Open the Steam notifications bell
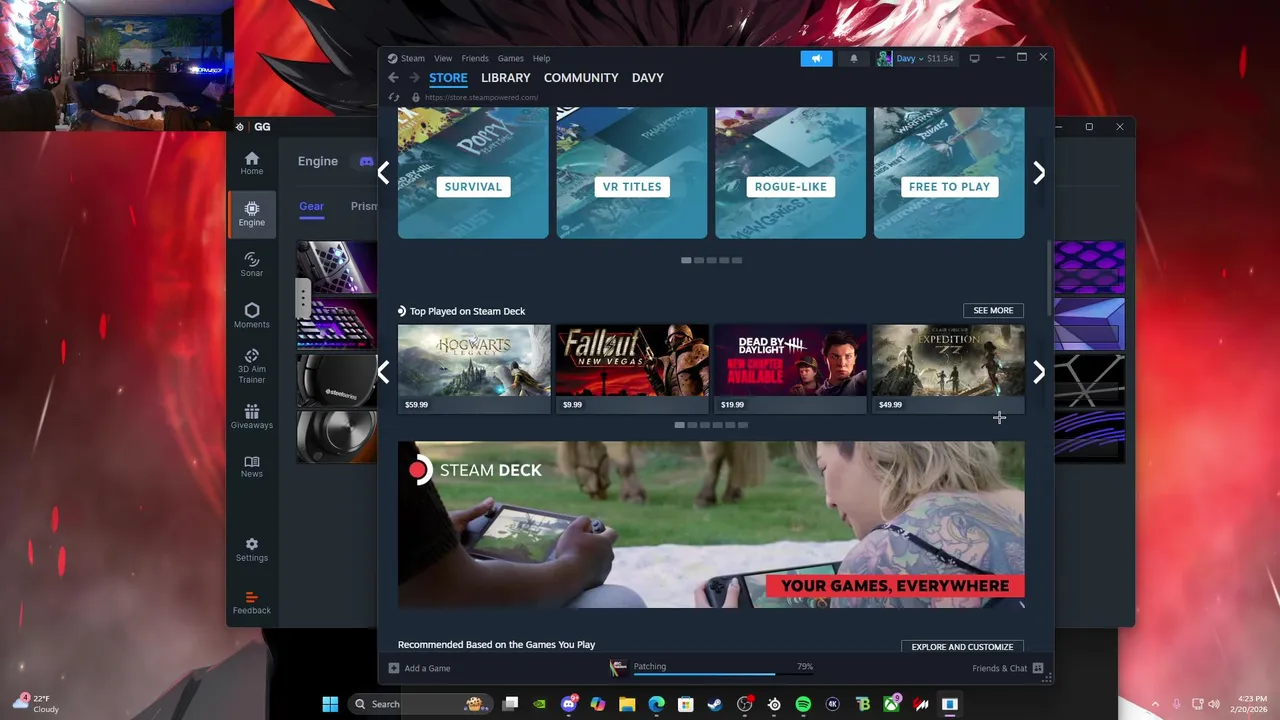 [x=853, y=58]
